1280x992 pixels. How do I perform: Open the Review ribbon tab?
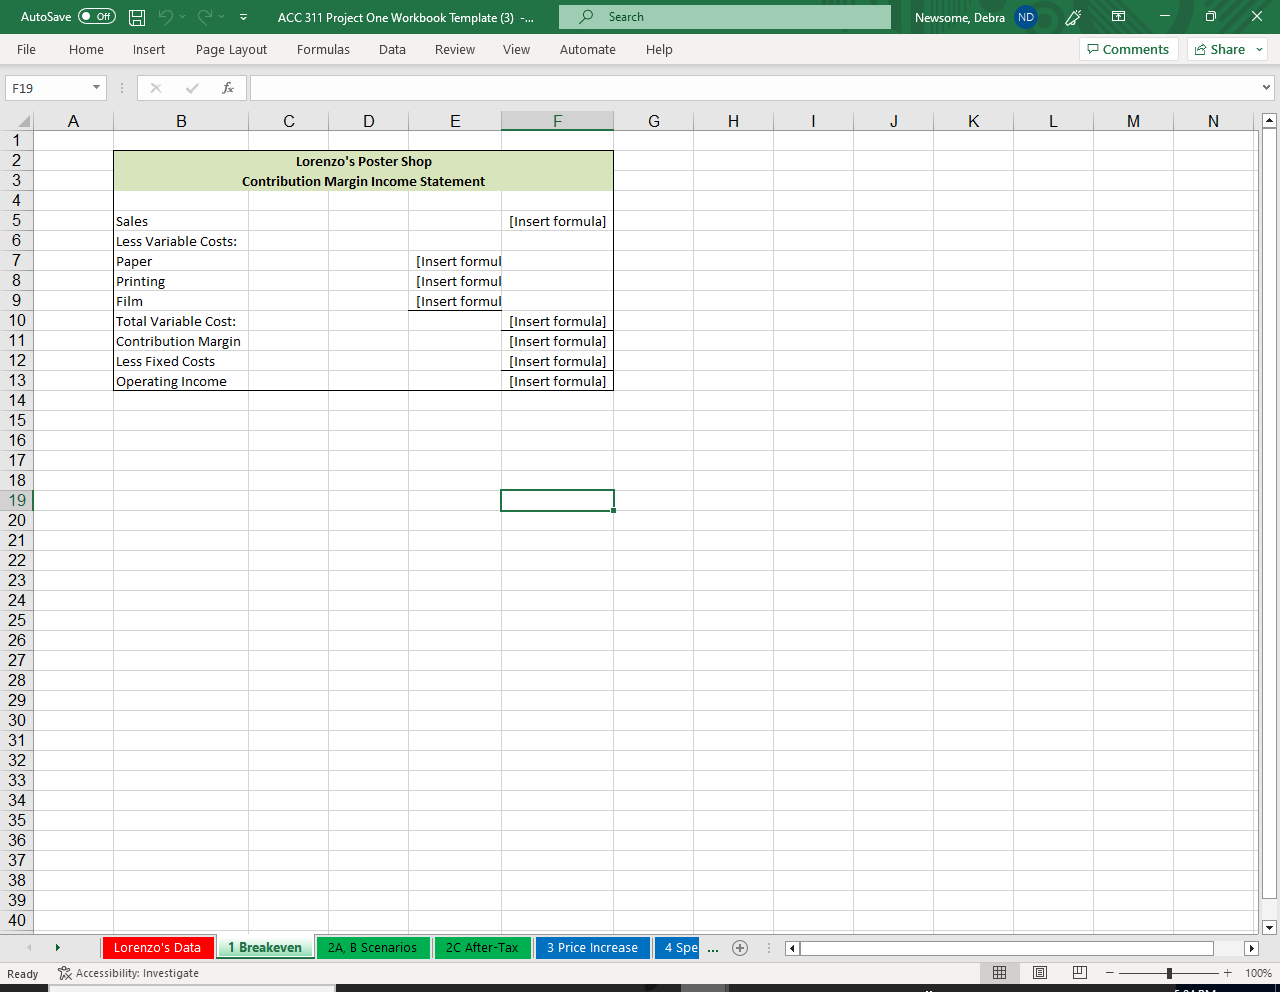[455, 49]
